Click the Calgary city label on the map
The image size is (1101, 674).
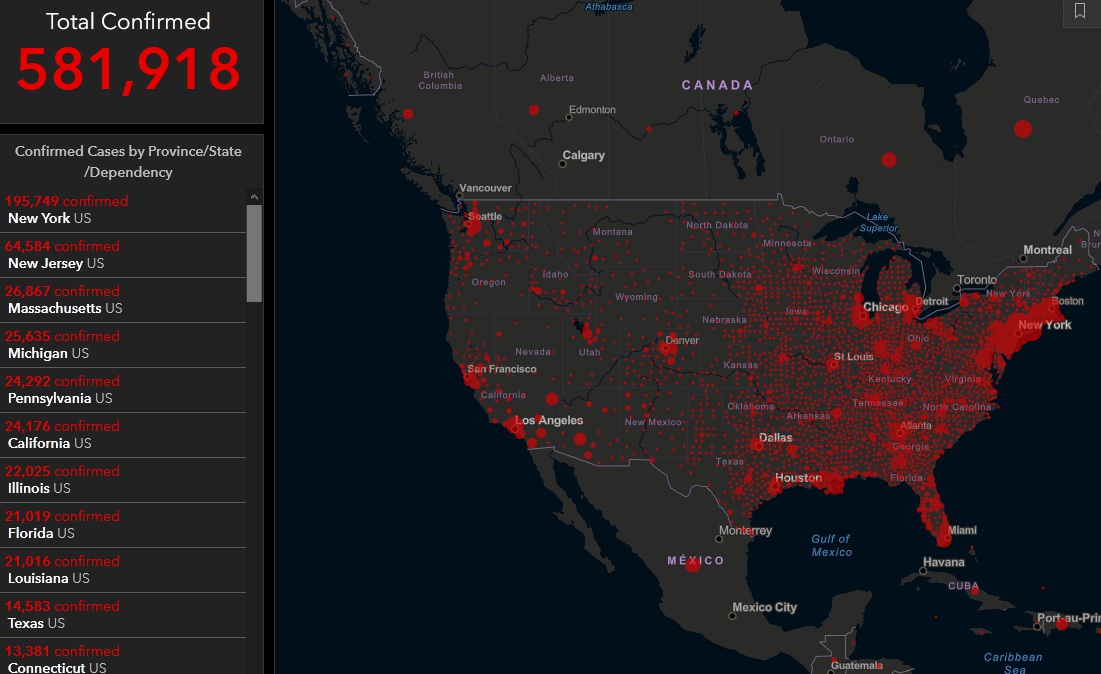click(583, 155)
